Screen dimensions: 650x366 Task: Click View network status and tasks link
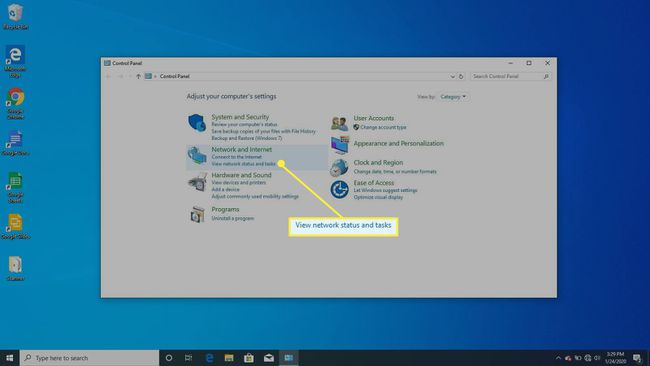pyautogui.click(x=243, y=164)
